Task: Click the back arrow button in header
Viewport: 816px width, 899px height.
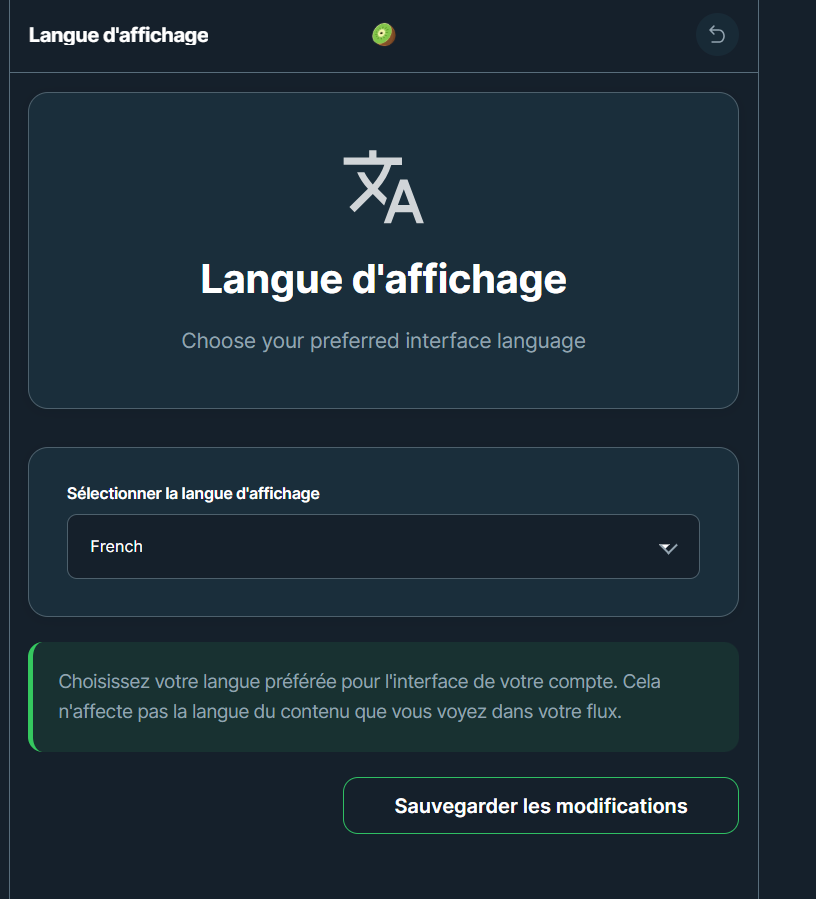Action: click(717, 35)
